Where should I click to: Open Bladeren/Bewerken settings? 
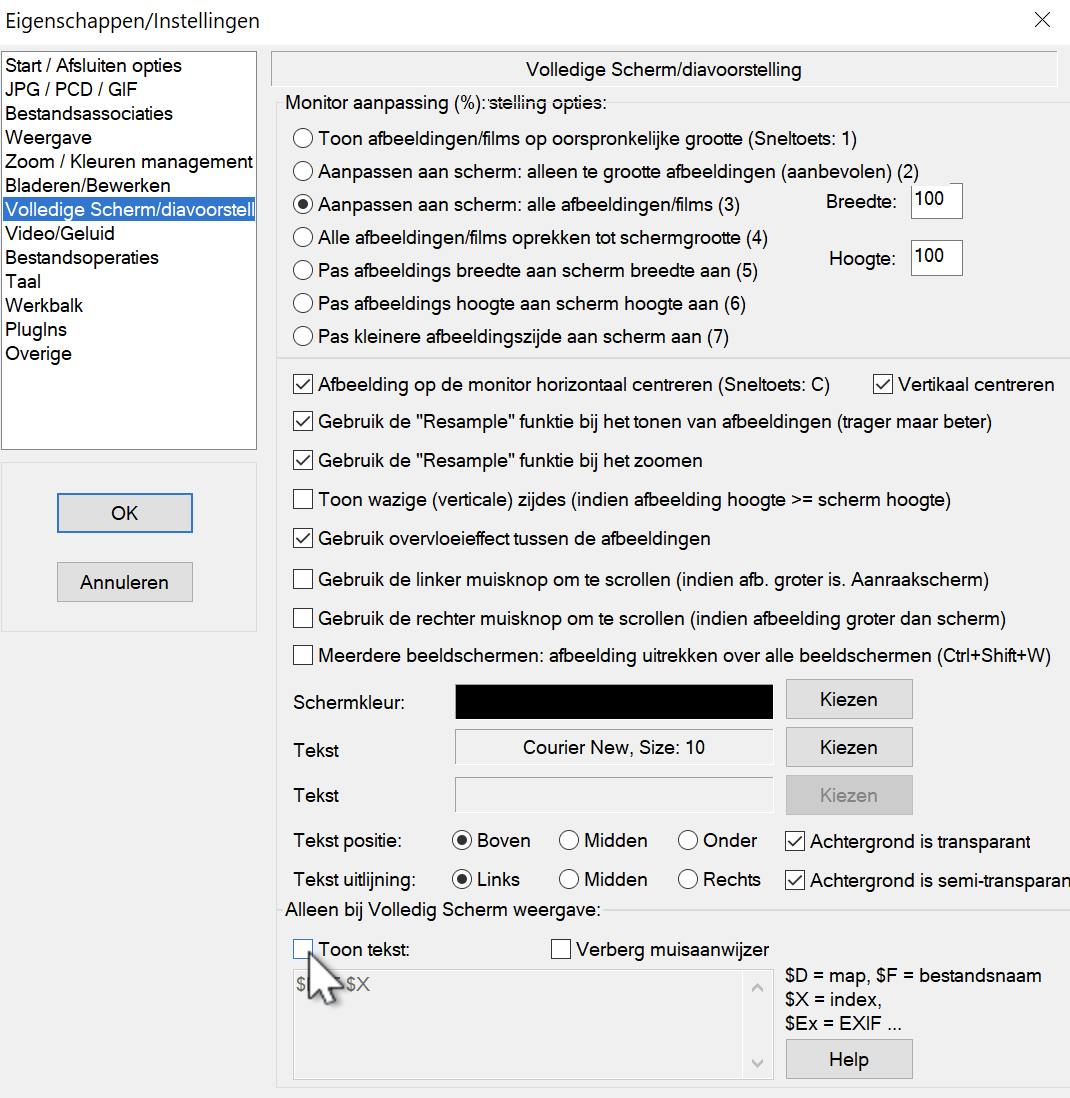(129, 186)
